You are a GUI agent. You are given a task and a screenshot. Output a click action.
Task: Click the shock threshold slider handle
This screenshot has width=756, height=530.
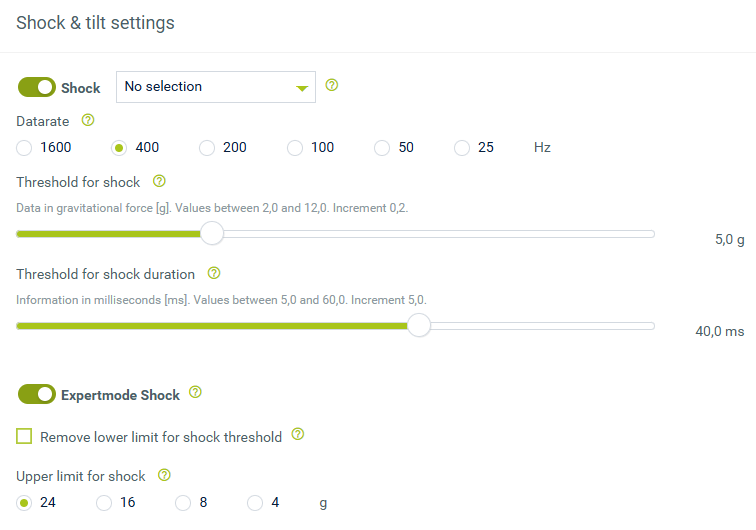pos(212,233)
